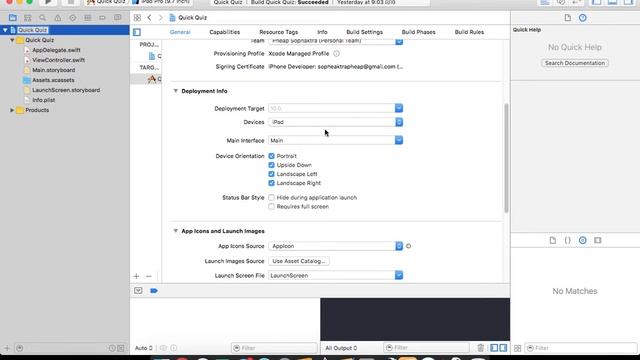Viewport: 640px width, 360px height.
Task: Click the remove target minus icon
Action: click(149, 276)
